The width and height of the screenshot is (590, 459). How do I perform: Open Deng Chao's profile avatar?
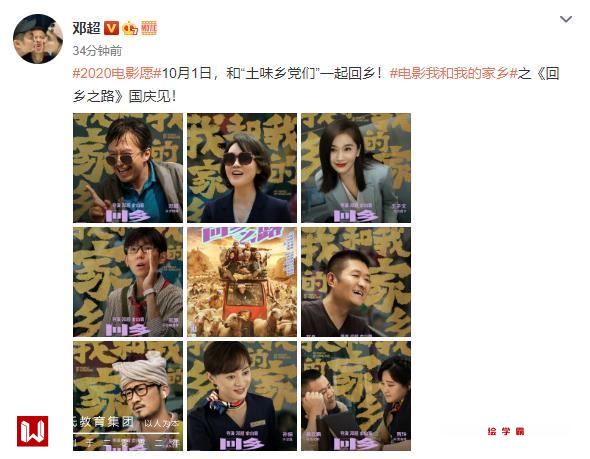(x=38, y=39)
